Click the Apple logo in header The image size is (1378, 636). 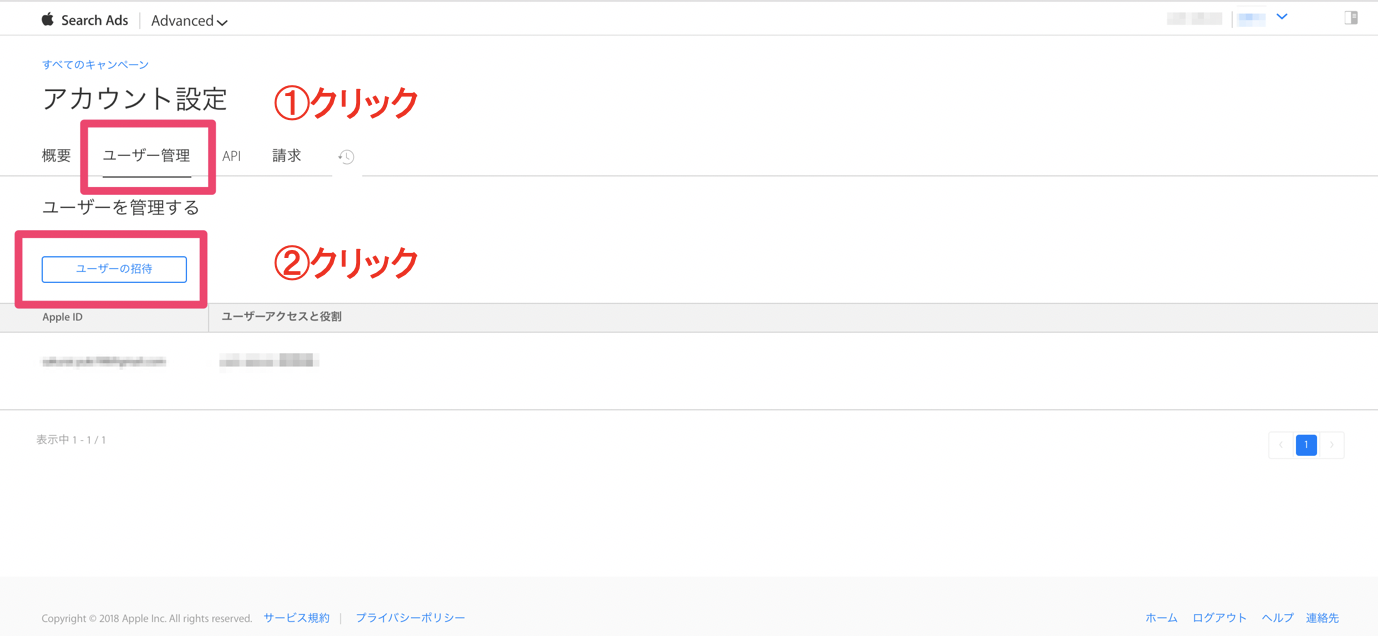[47, 19]
